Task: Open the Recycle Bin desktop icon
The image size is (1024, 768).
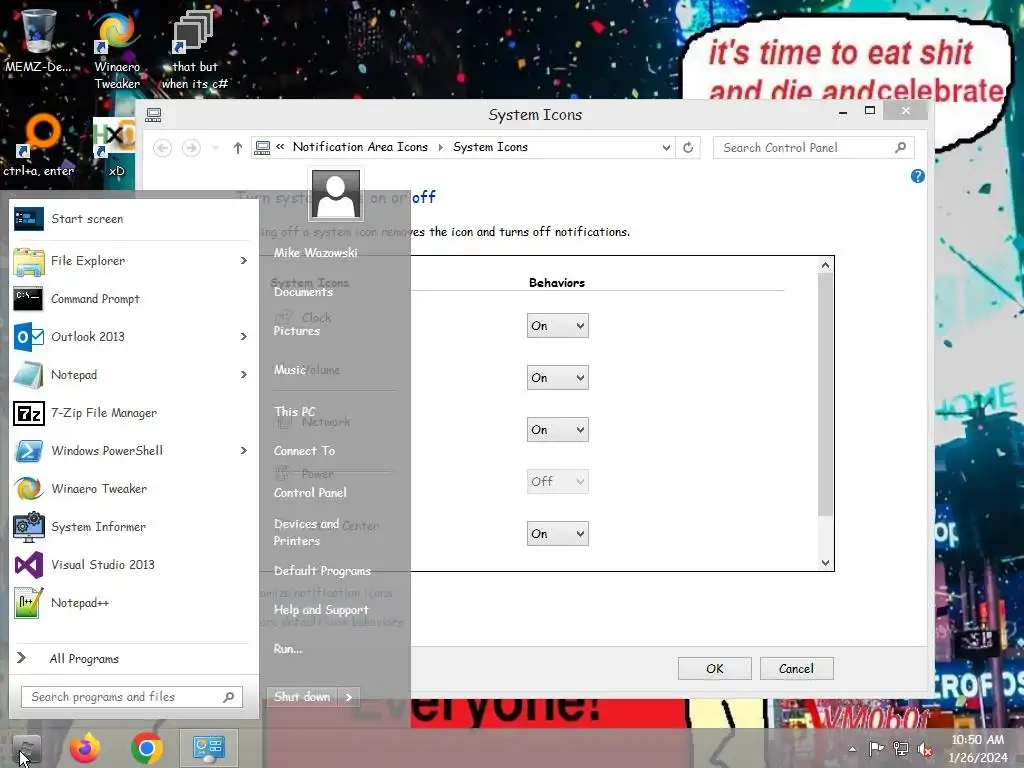Action: click(39, 41)
